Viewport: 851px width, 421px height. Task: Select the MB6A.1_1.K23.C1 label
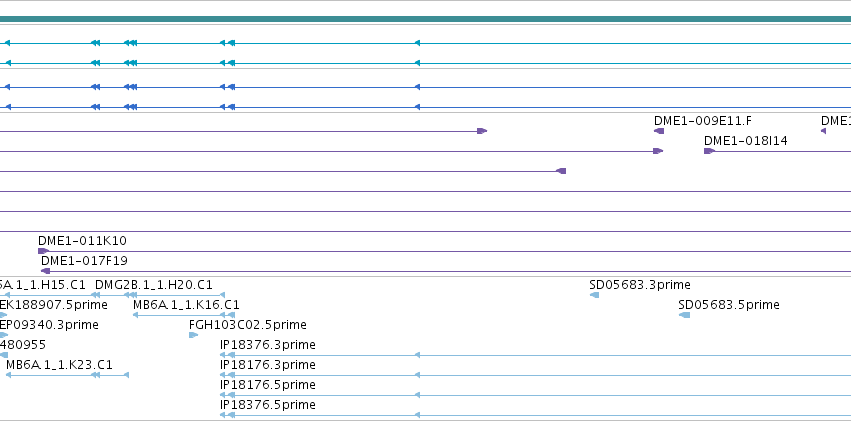(x=59, y=365)
